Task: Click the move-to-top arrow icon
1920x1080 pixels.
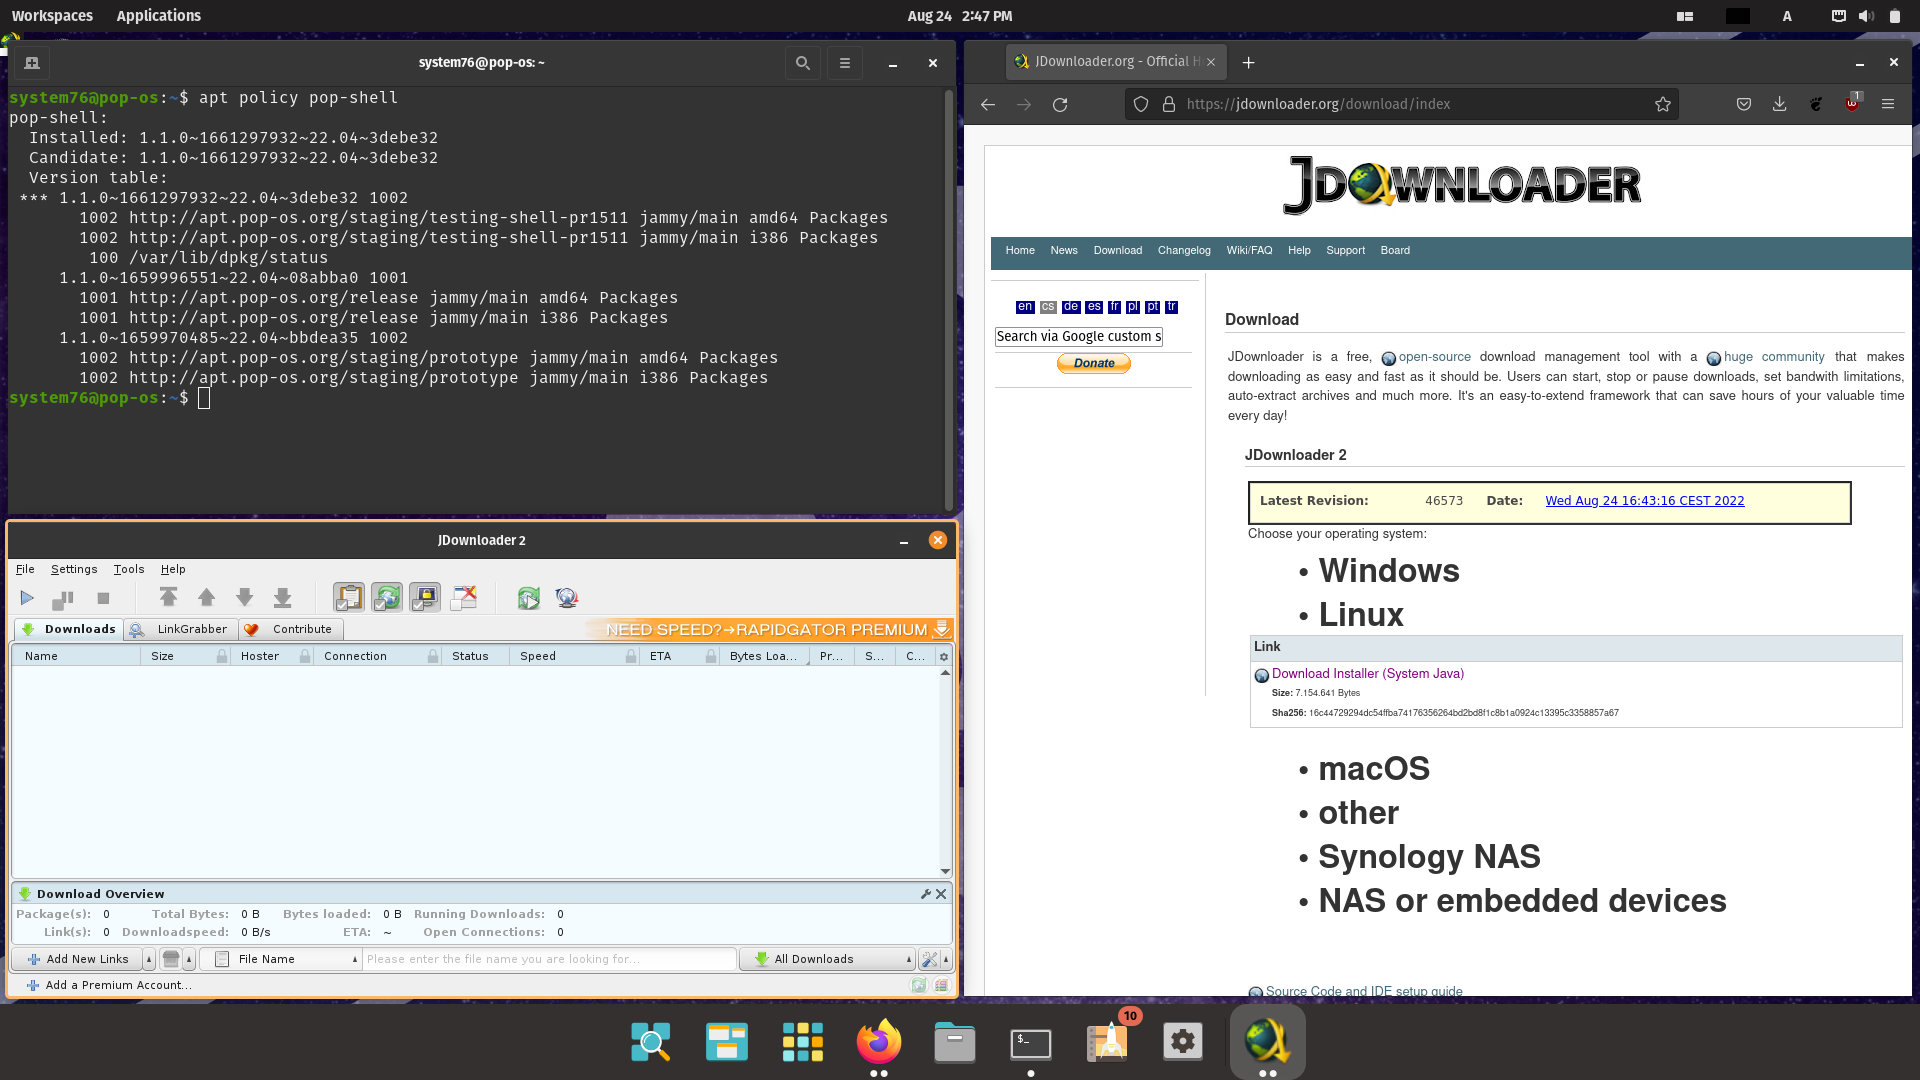Action: pyautogui.click(x=168, y=598)
